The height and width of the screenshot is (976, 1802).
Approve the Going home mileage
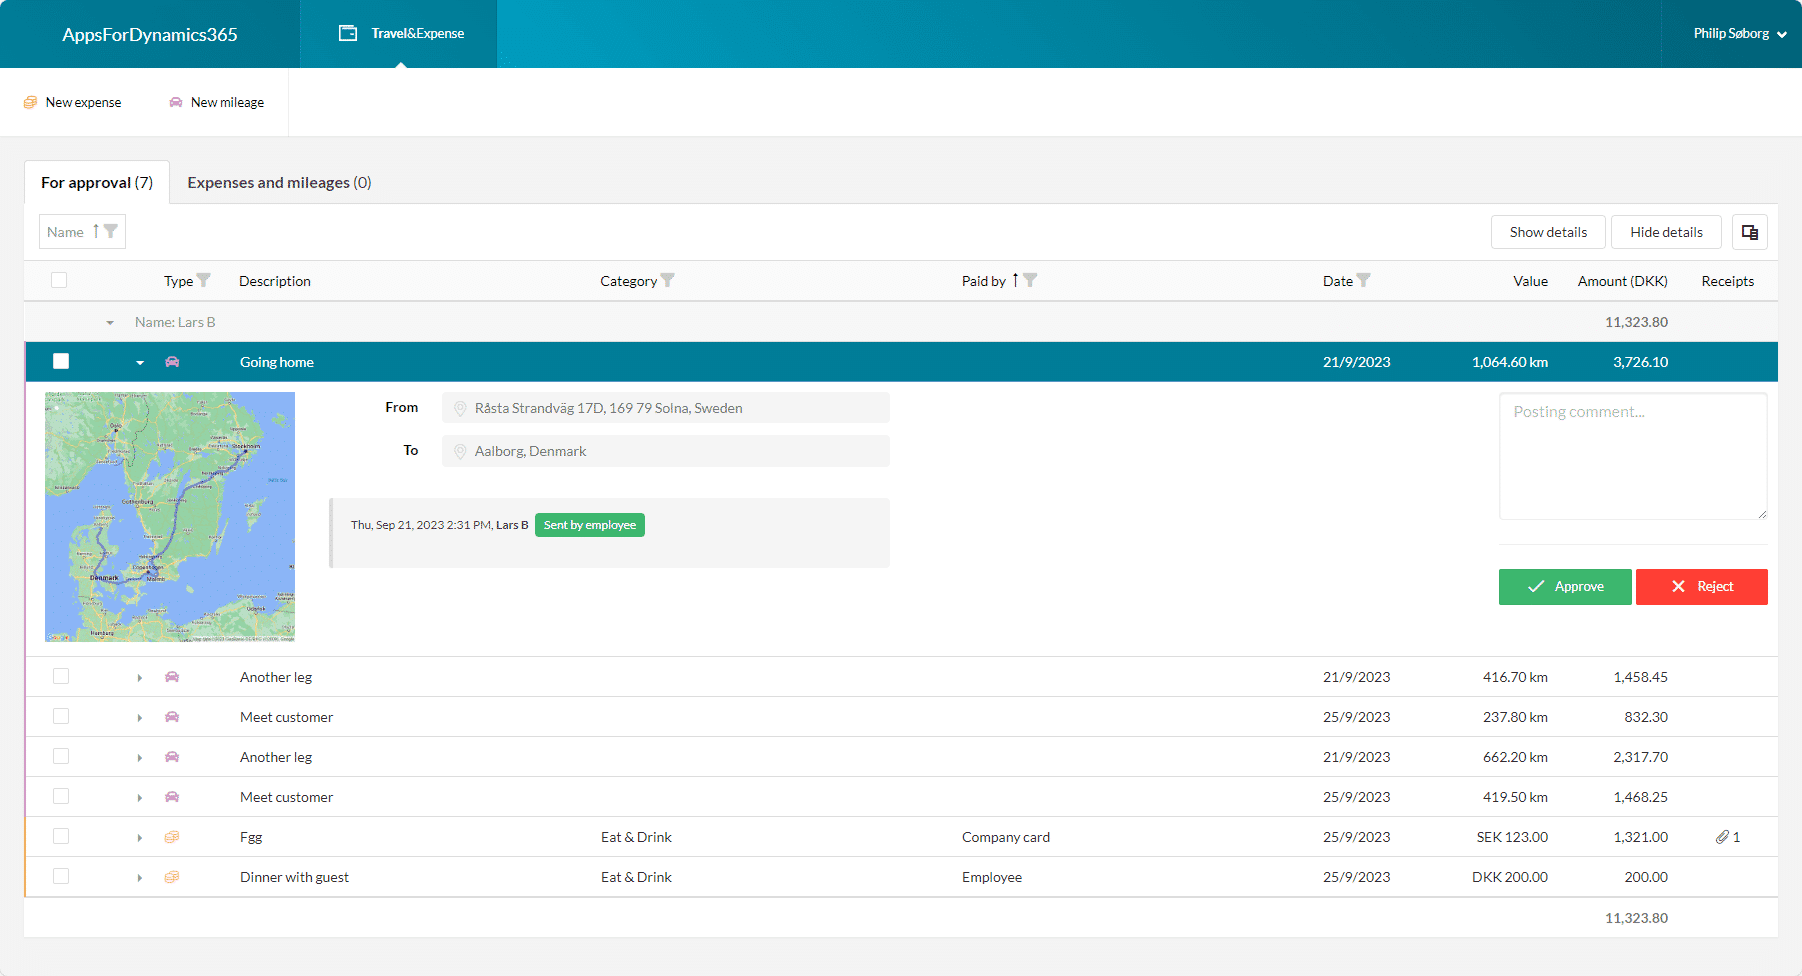coord(1565,587)
